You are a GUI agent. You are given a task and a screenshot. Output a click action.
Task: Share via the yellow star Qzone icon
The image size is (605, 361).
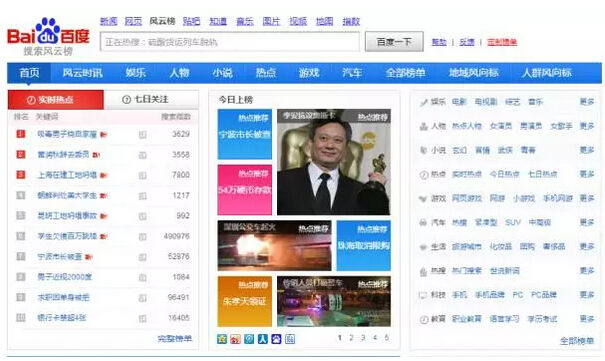(x=222, y=339)
